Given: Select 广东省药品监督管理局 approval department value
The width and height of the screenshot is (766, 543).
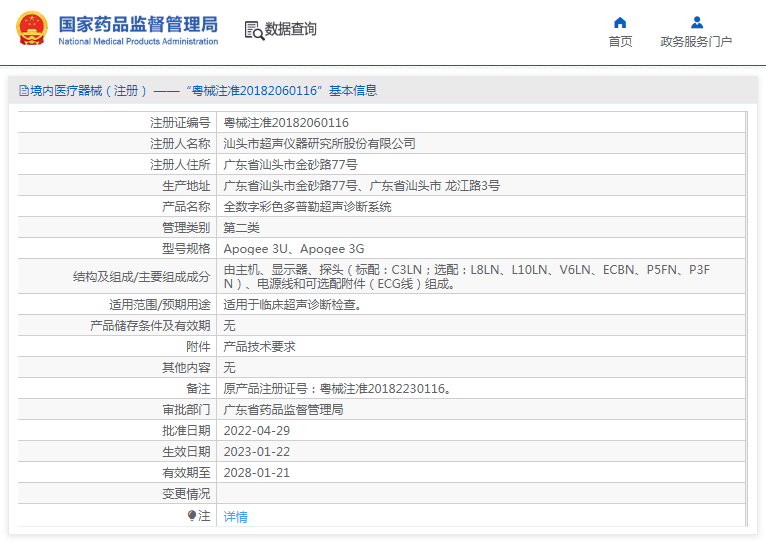Looking at the screenshot, I should click(x=283, y=410).
